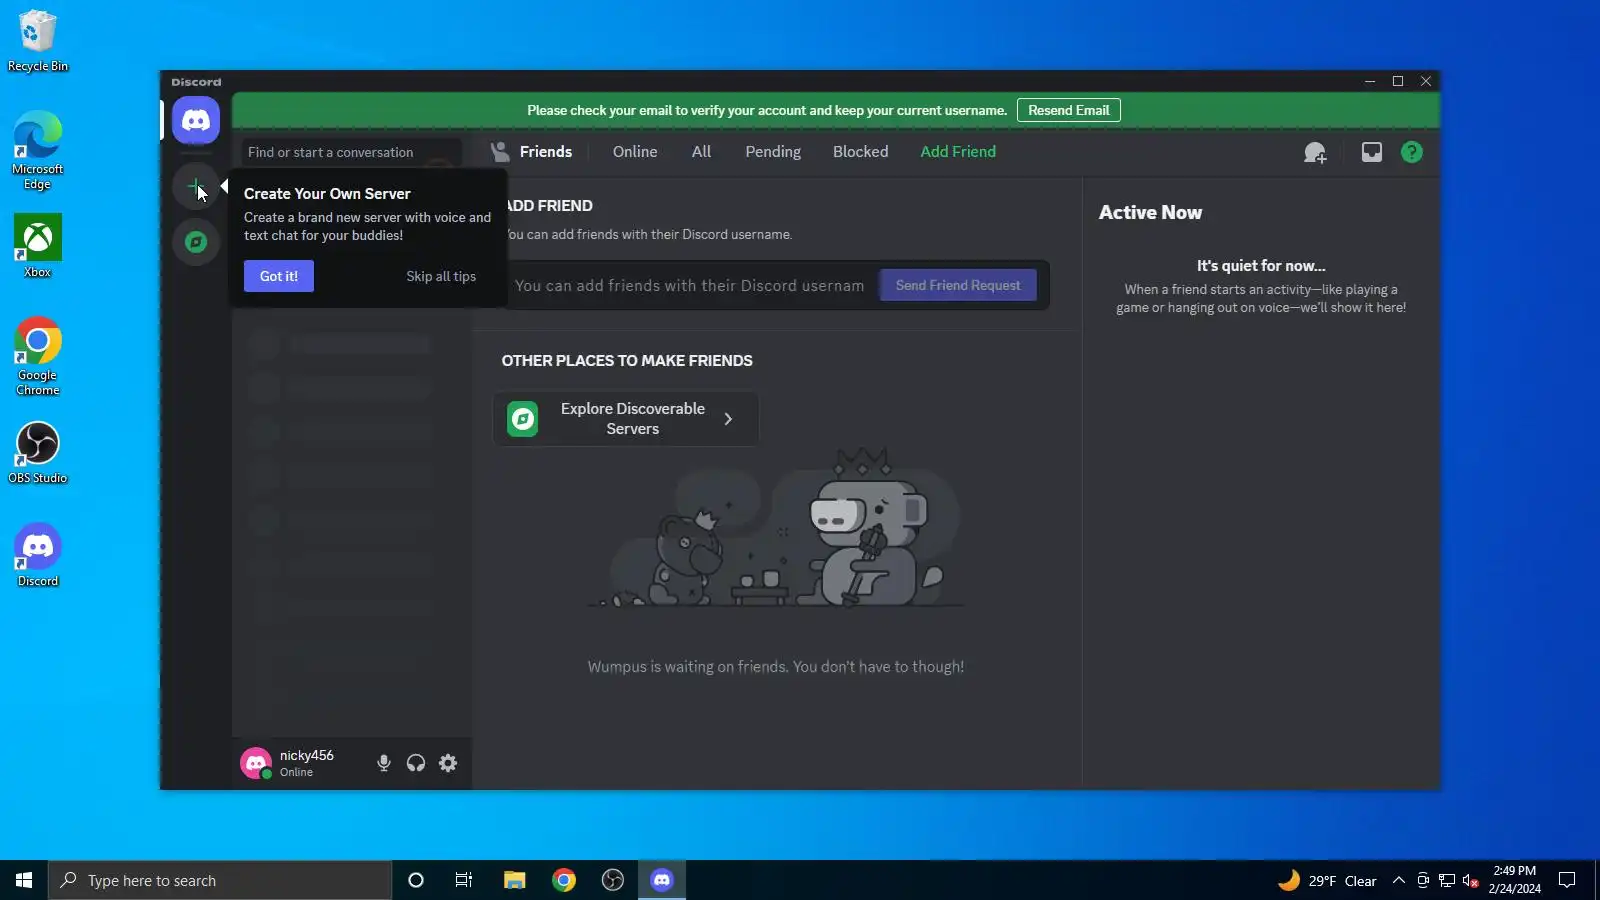Open the Inbox icon
The height and width of the screenshot is (900, 1600).
(x=1372, y=152)
